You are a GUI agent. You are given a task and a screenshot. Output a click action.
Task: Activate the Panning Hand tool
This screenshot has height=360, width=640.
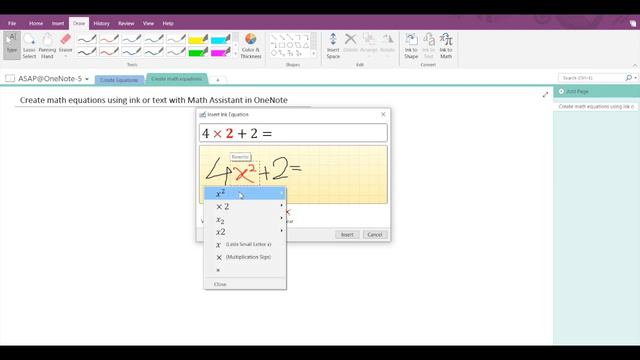pos(47,45)
